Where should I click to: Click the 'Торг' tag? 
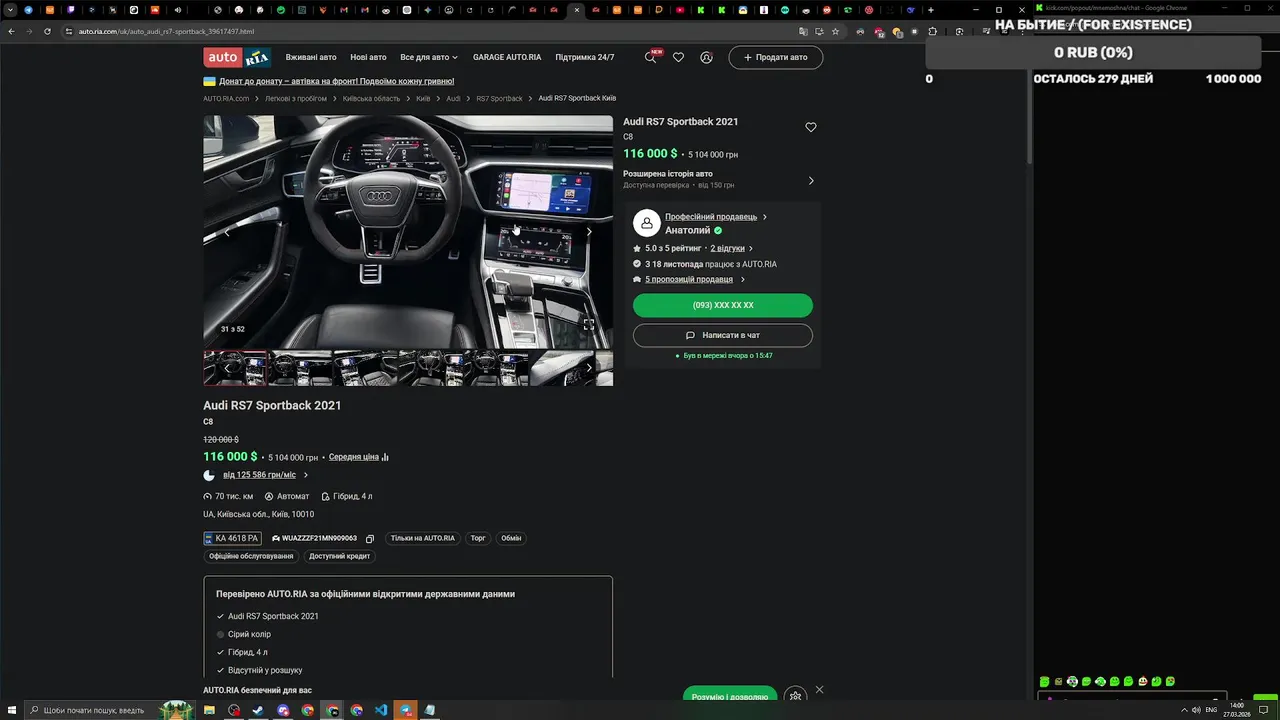[478, 538]
